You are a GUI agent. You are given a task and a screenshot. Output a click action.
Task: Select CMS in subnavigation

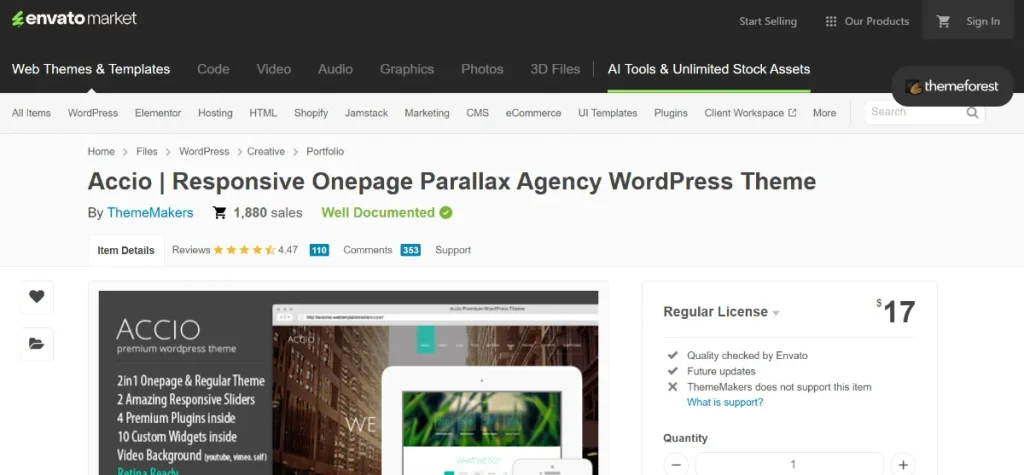[477, 113]
